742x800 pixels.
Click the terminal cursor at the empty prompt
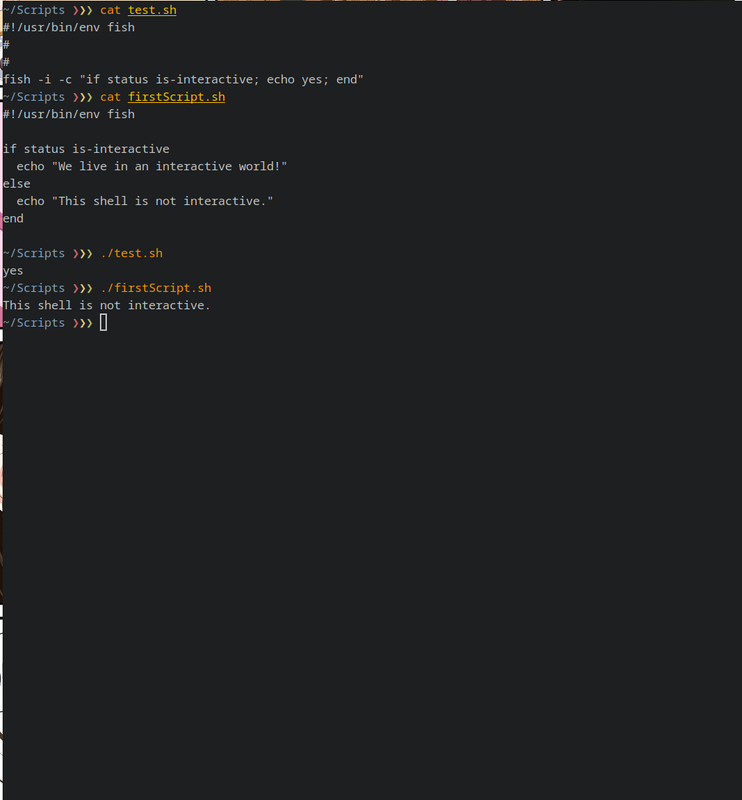[x=104, y=322]
